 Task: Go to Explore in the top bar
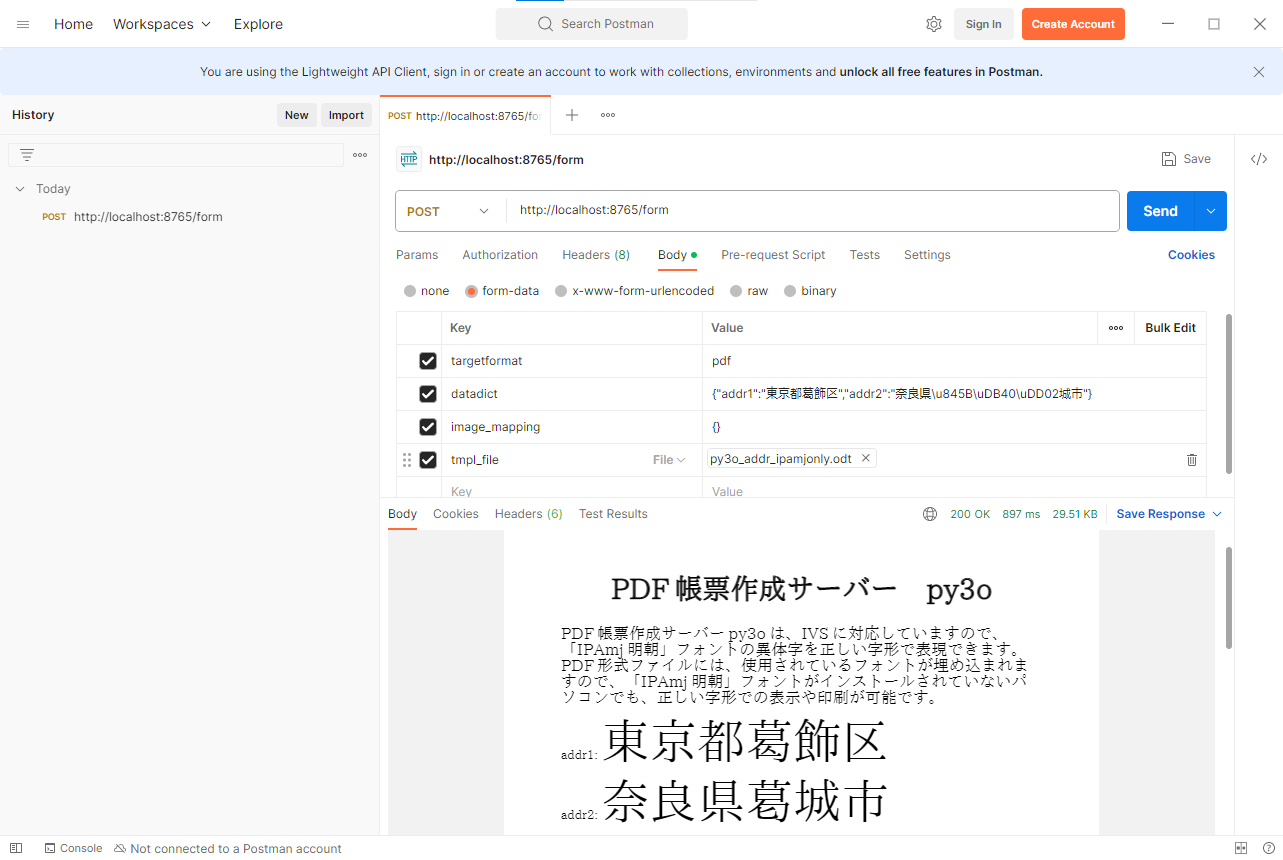258,24
